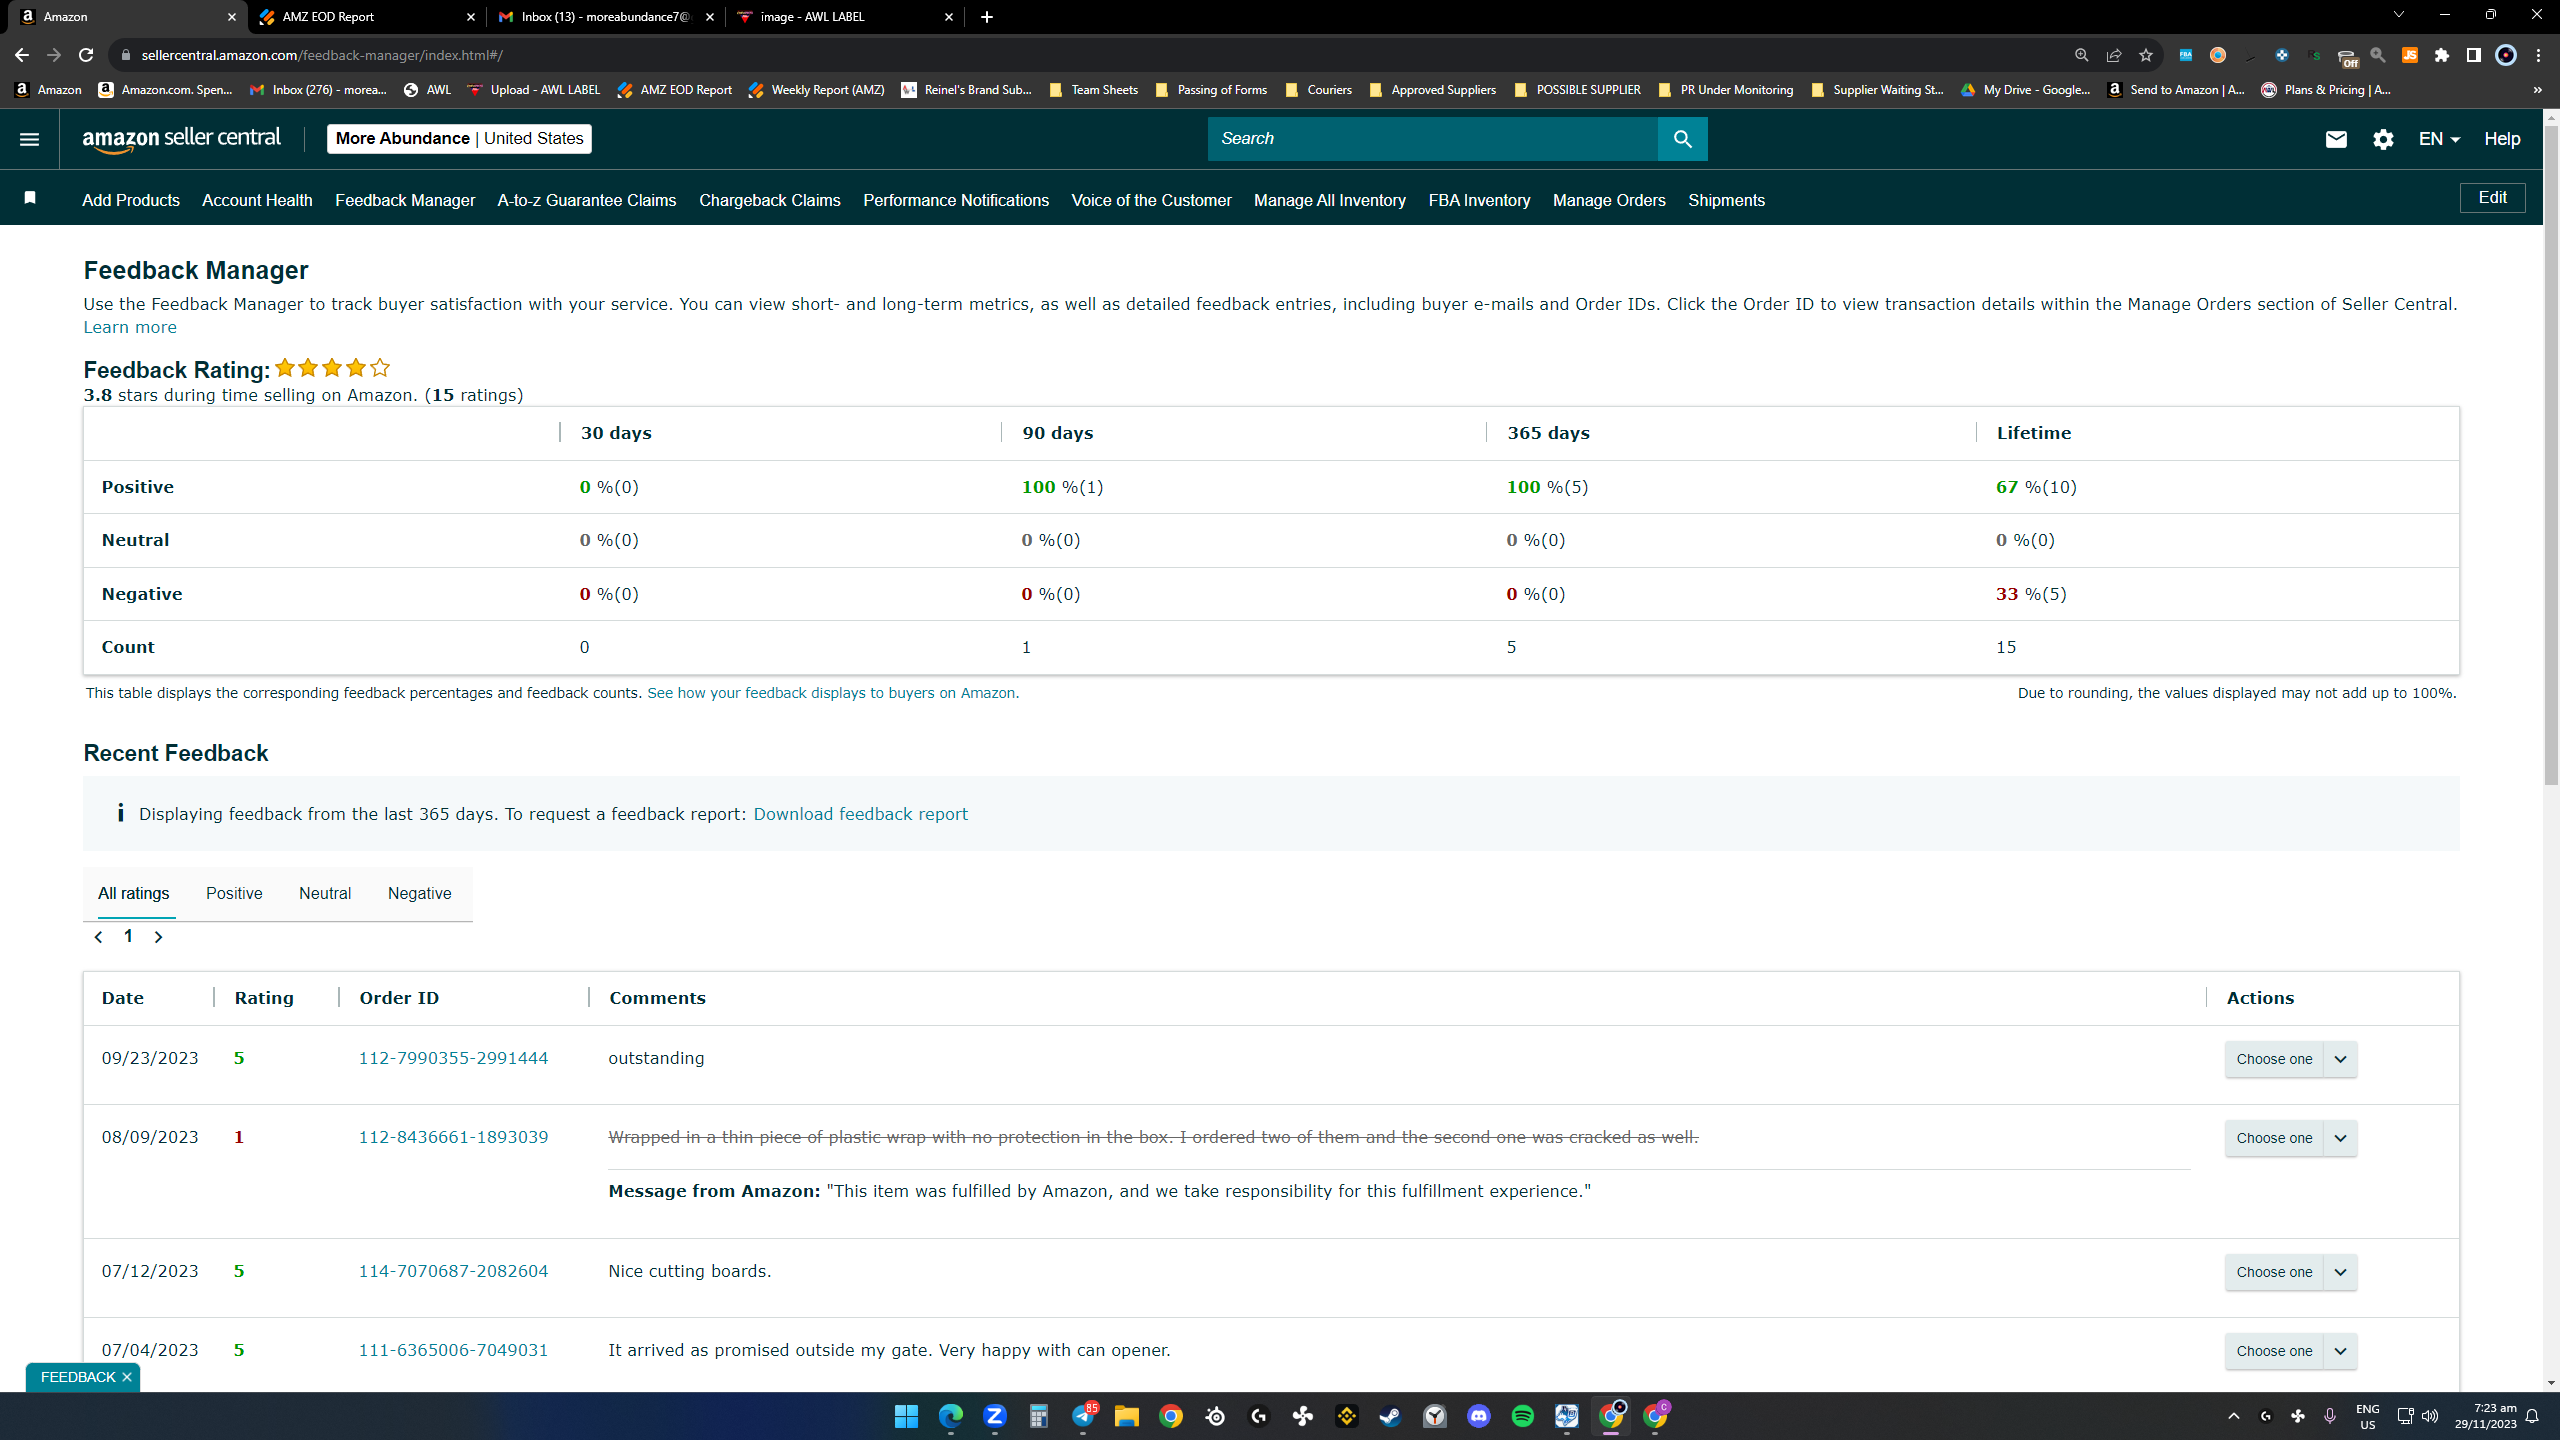Screen dimensions: 2560x1440
Task: Open the Chrome three-dot menu
Action: [2538, 55]
